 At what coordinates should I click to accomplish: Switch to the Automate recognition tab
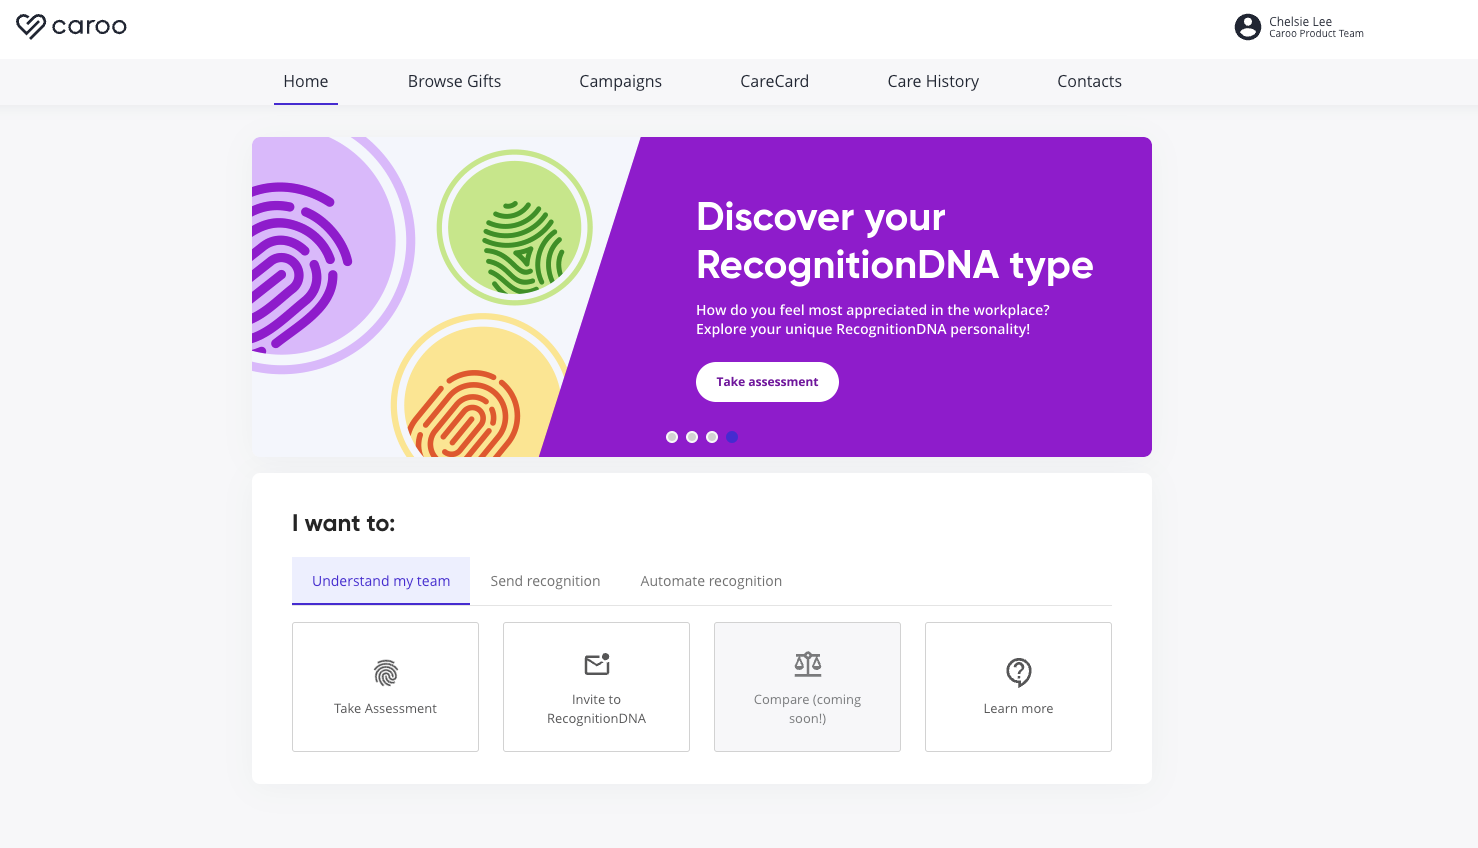pos(711,580)
